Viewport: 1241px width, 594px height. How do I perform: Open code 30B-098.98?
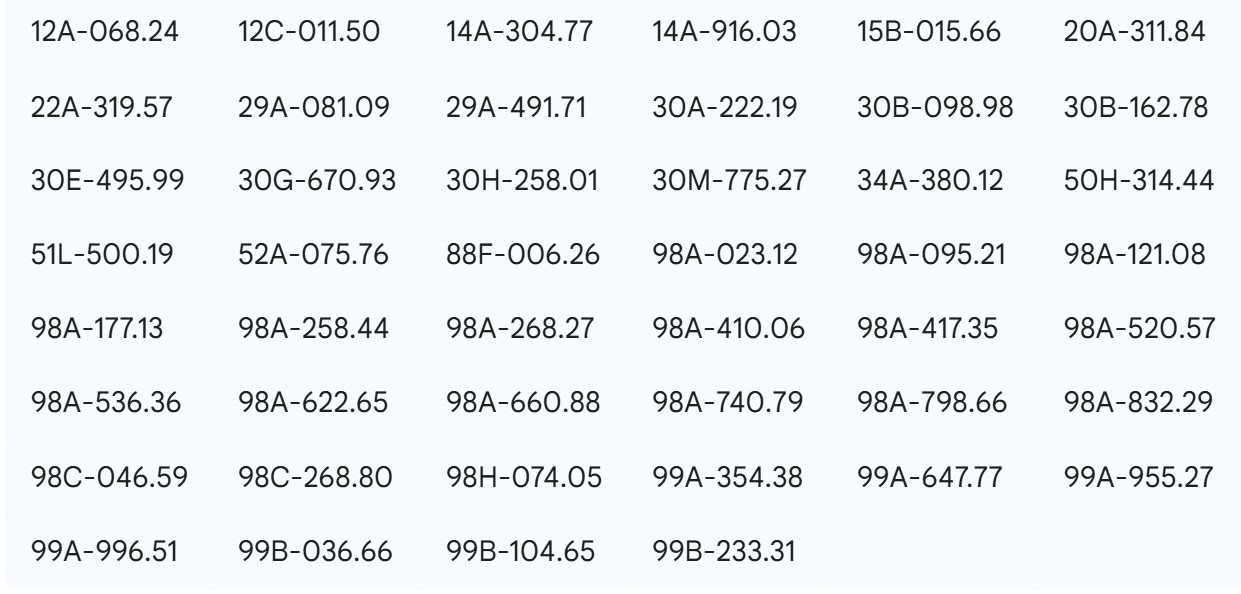(934, 107)
